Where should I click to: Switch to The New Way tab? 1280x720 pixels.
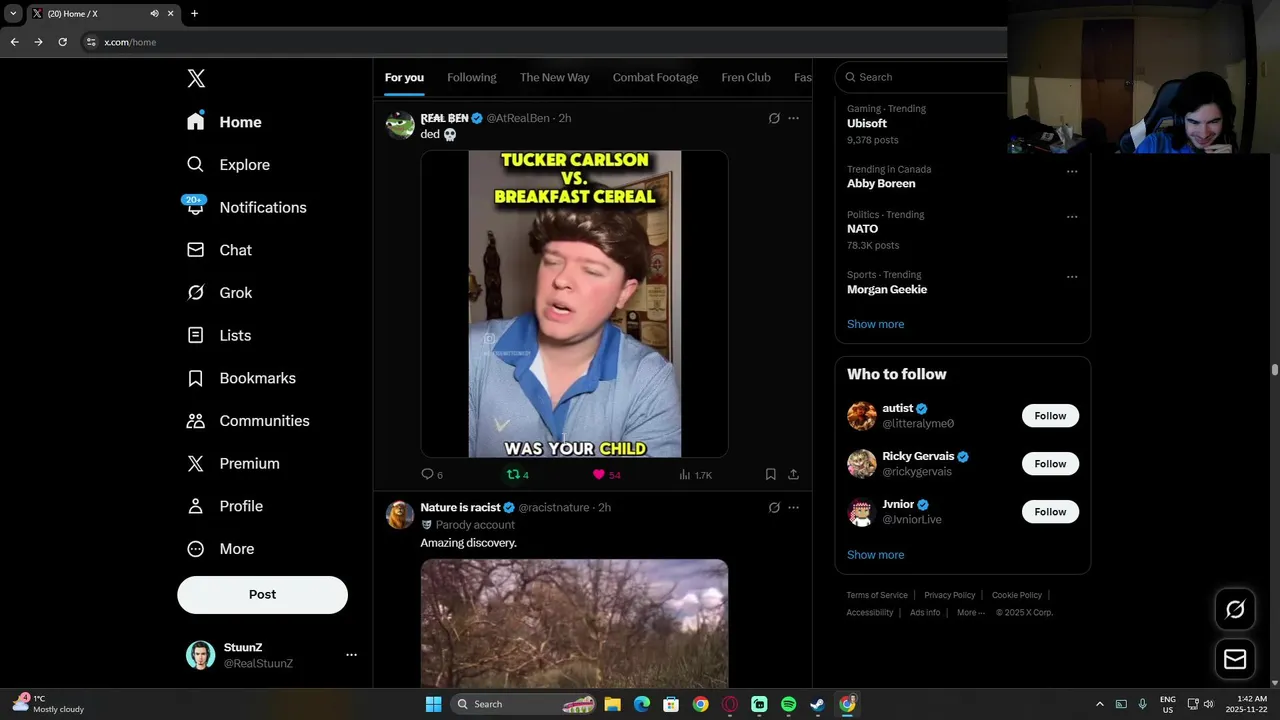point(554,77)
